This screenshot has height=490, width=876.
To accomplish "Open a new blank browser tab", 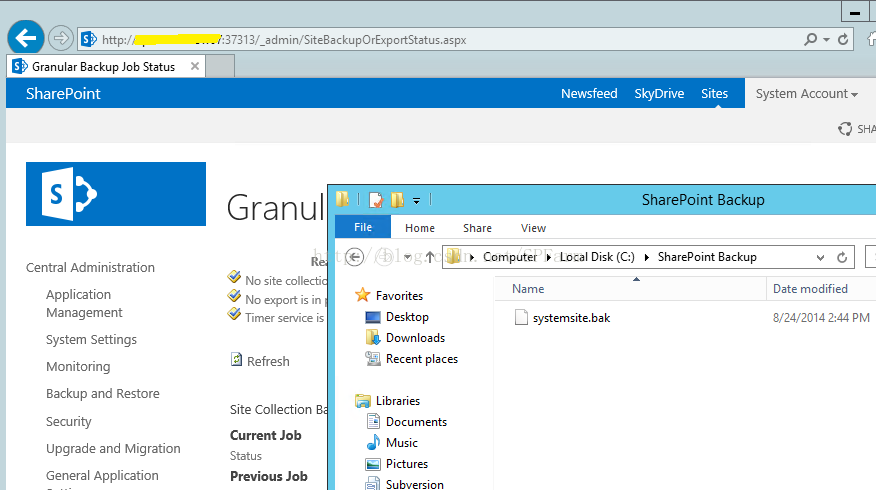I will coord(220,66).
